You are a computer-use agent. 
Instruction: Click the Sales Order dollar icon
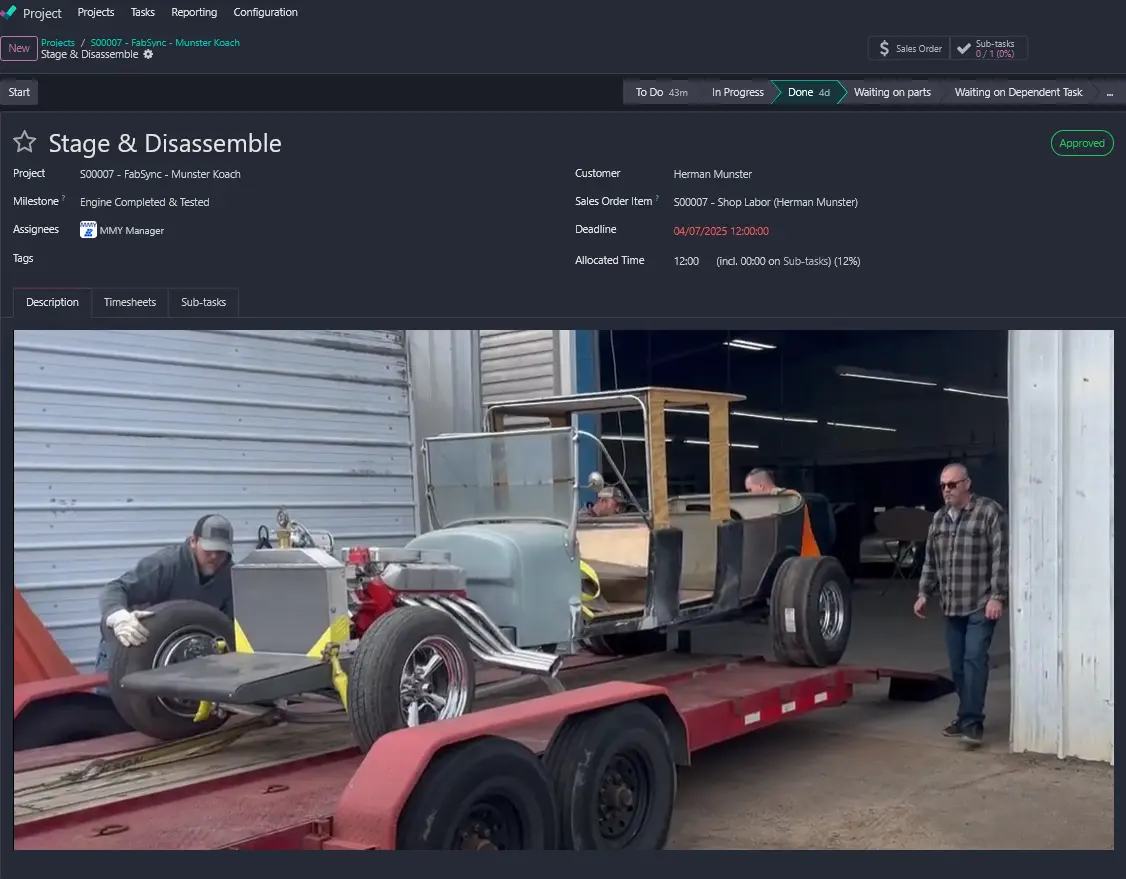coord(884,49)
